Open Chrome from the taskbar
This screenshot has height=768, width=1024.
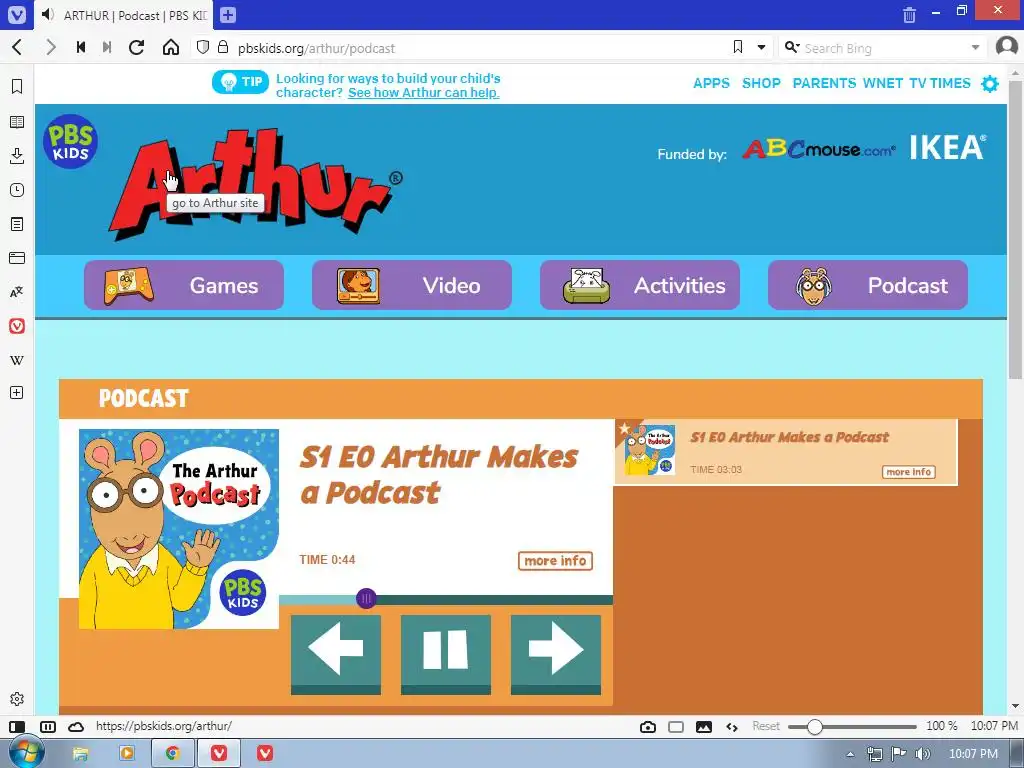(172, 753)
